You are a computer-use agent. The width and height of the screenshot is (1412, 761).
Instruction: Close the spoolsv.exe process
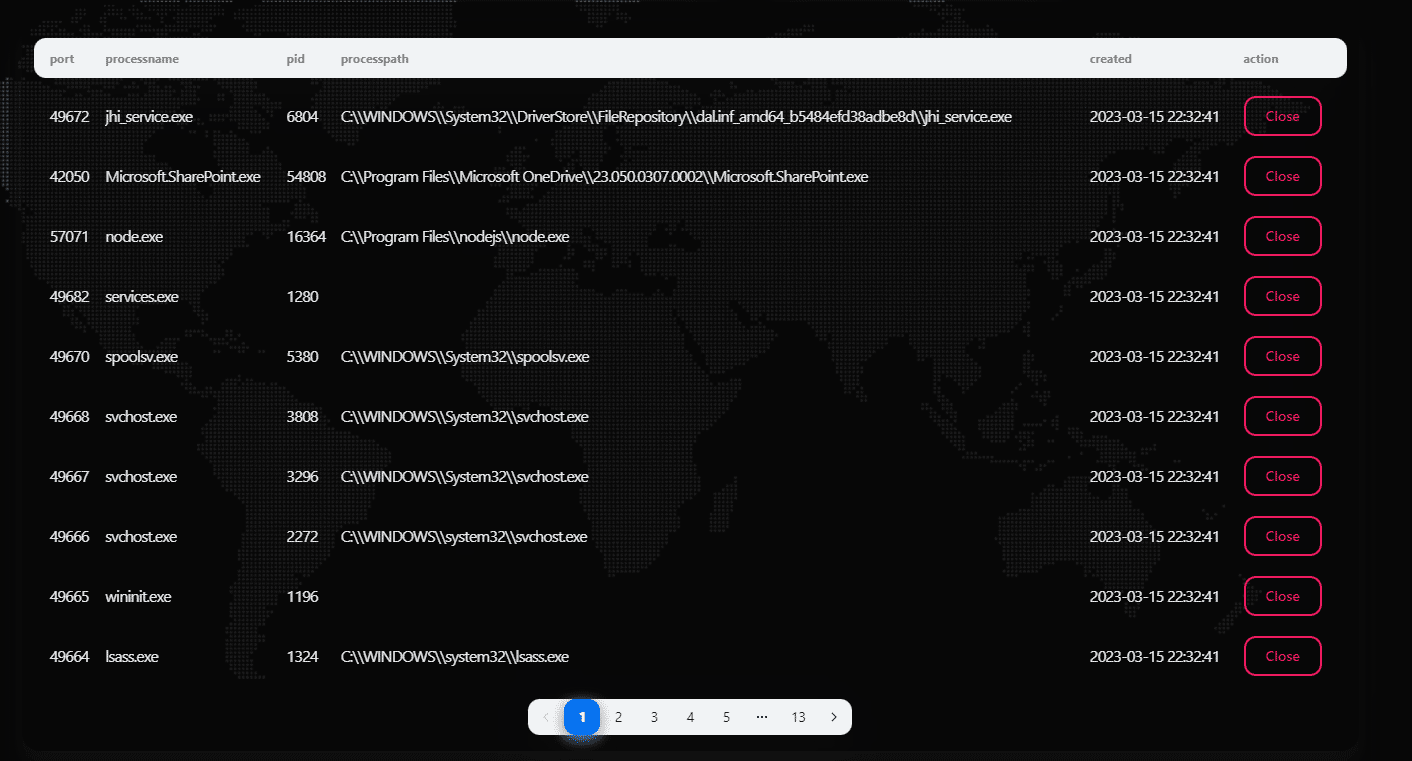[1282, 356]
